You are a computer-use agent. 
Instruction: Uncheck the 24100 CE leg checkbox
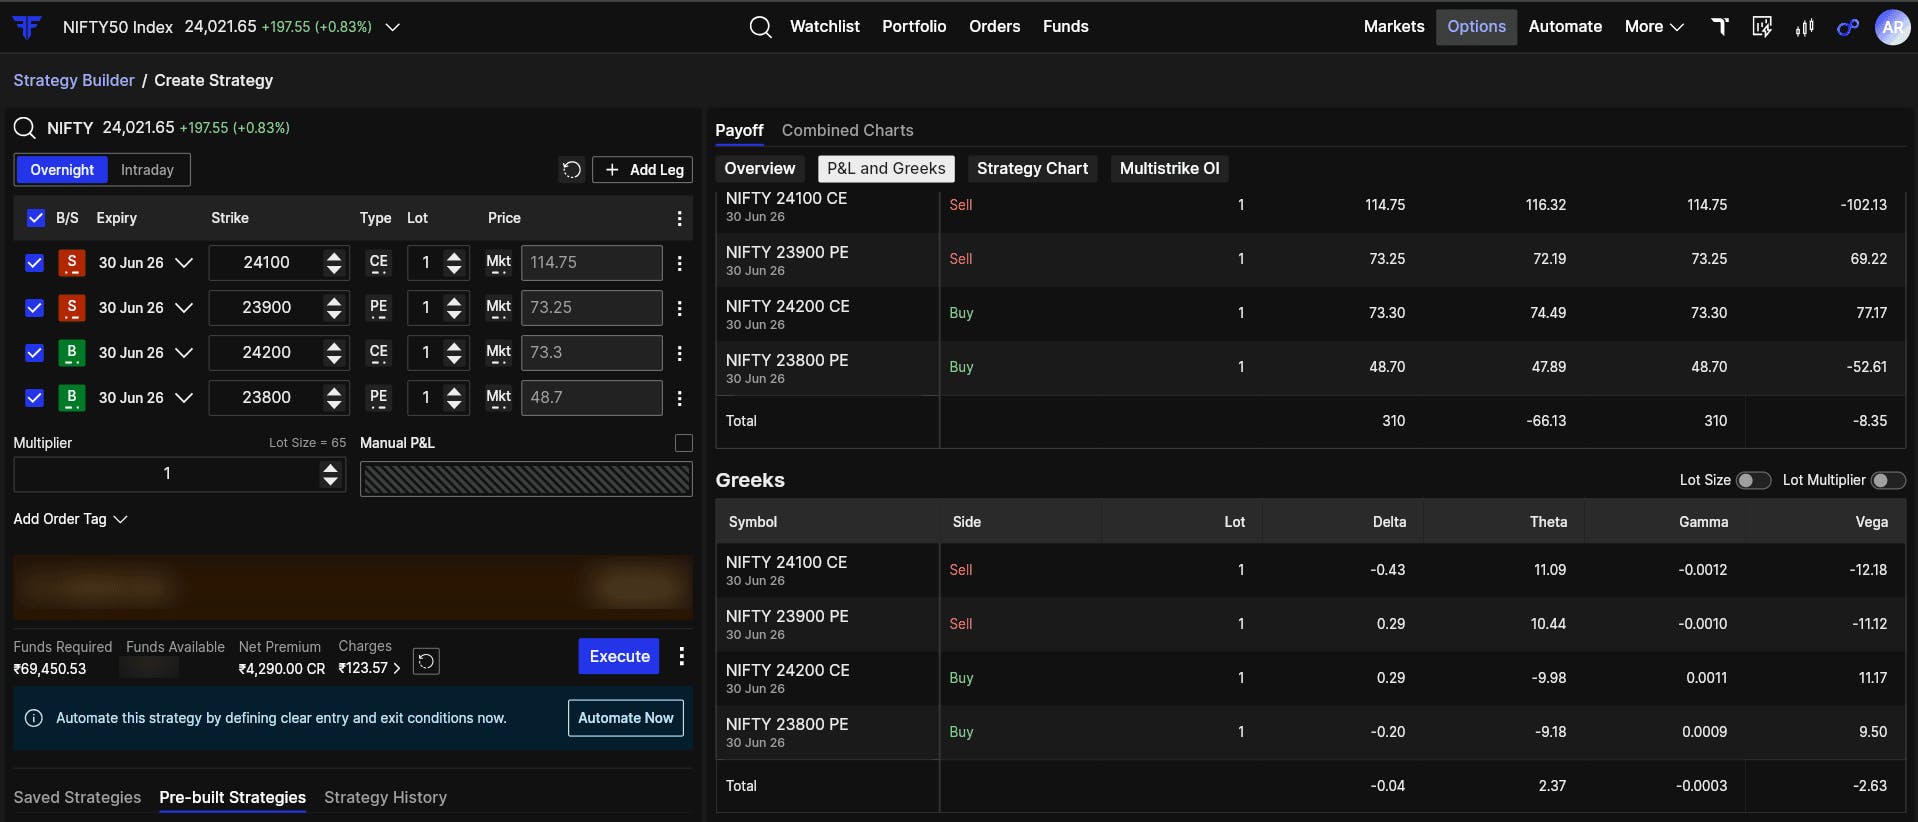click(x=35, y=263)
